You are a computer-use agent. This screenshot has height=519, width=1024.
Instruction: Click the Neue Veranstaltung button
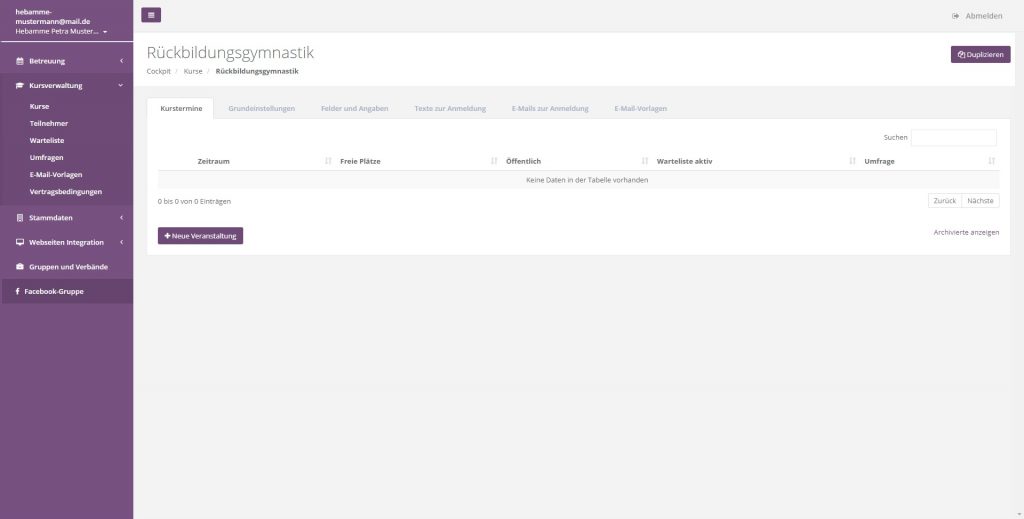200,236
